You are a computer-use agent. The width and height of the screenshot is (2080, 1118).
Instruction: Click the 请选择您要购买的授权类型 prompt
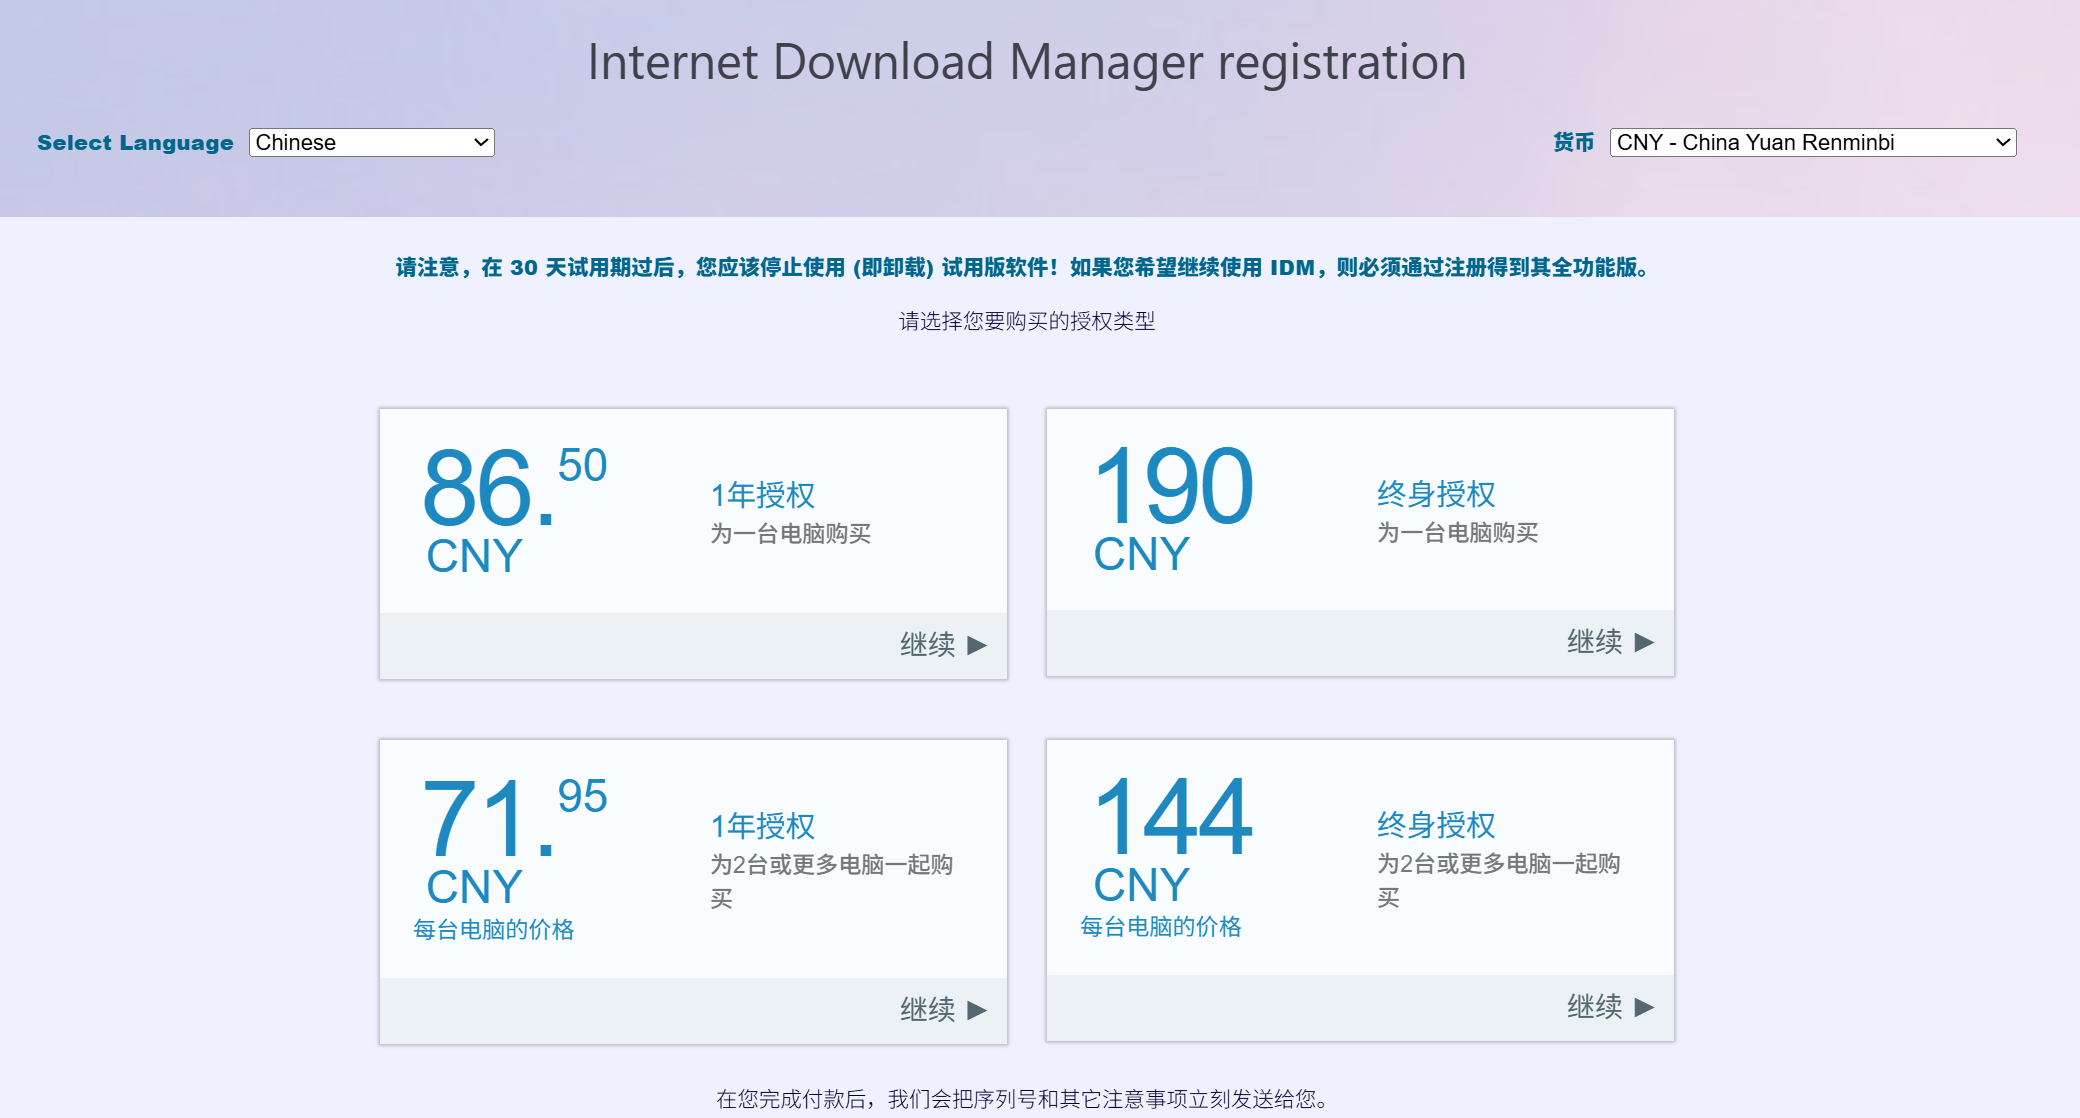pyautogui.click(x=1027, y=321)
